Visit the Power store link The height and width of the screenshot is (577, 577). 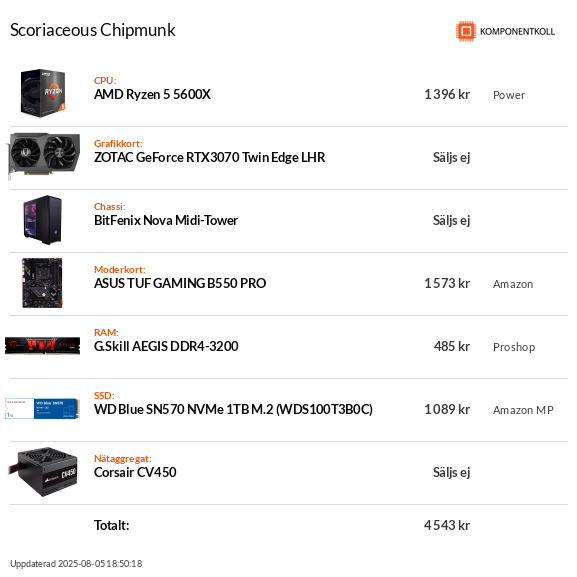click(509, 95)
